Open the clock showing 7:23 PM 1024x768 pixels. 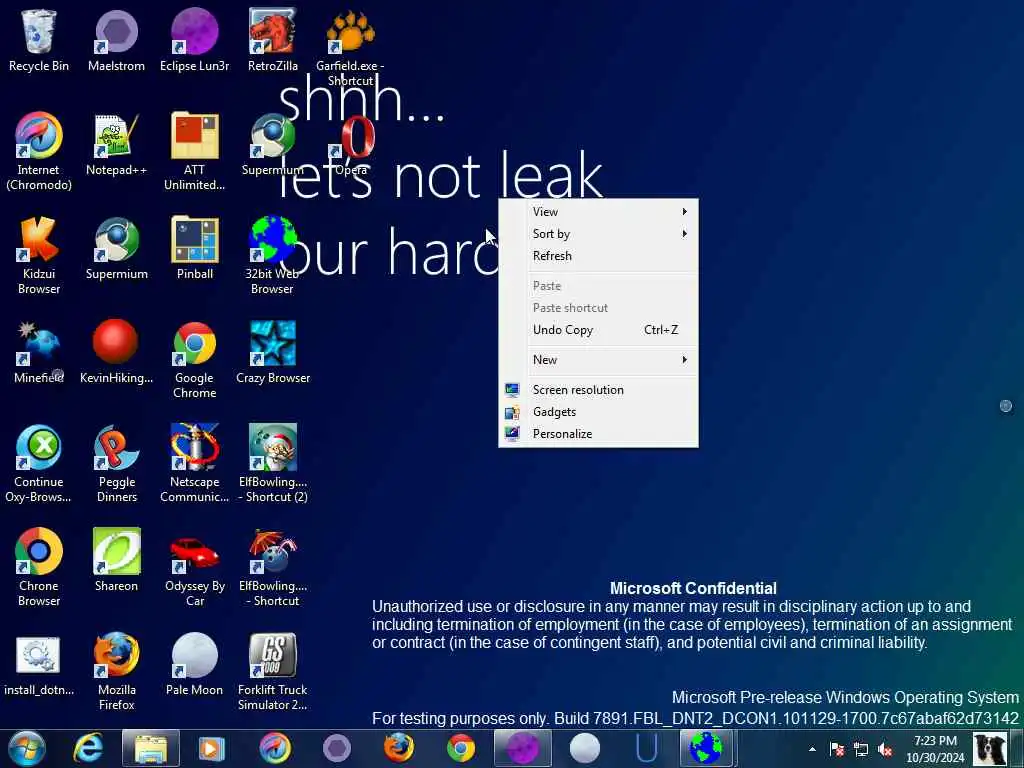[x=935, y=749]
